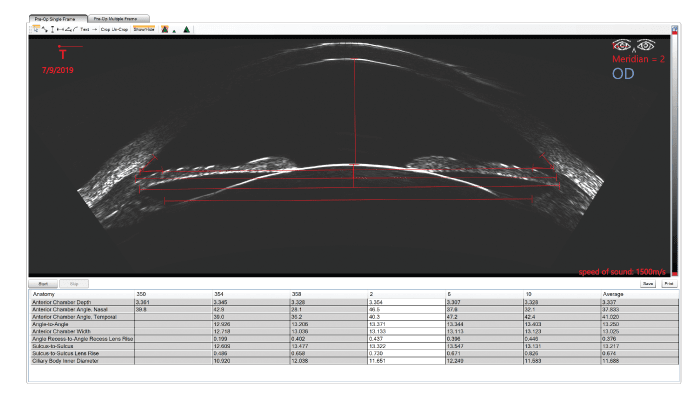Click the right eye icon
The width and height of the screenshot is (700, 400).
tap(646, 45)
